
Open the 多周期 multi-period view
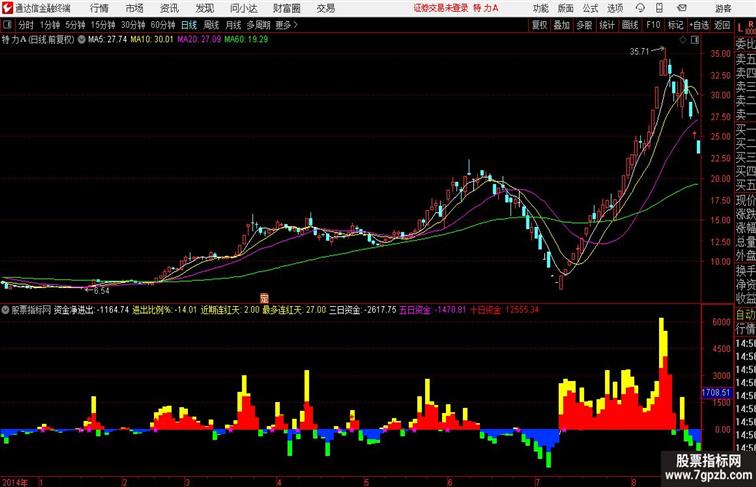tap(259, 25)
